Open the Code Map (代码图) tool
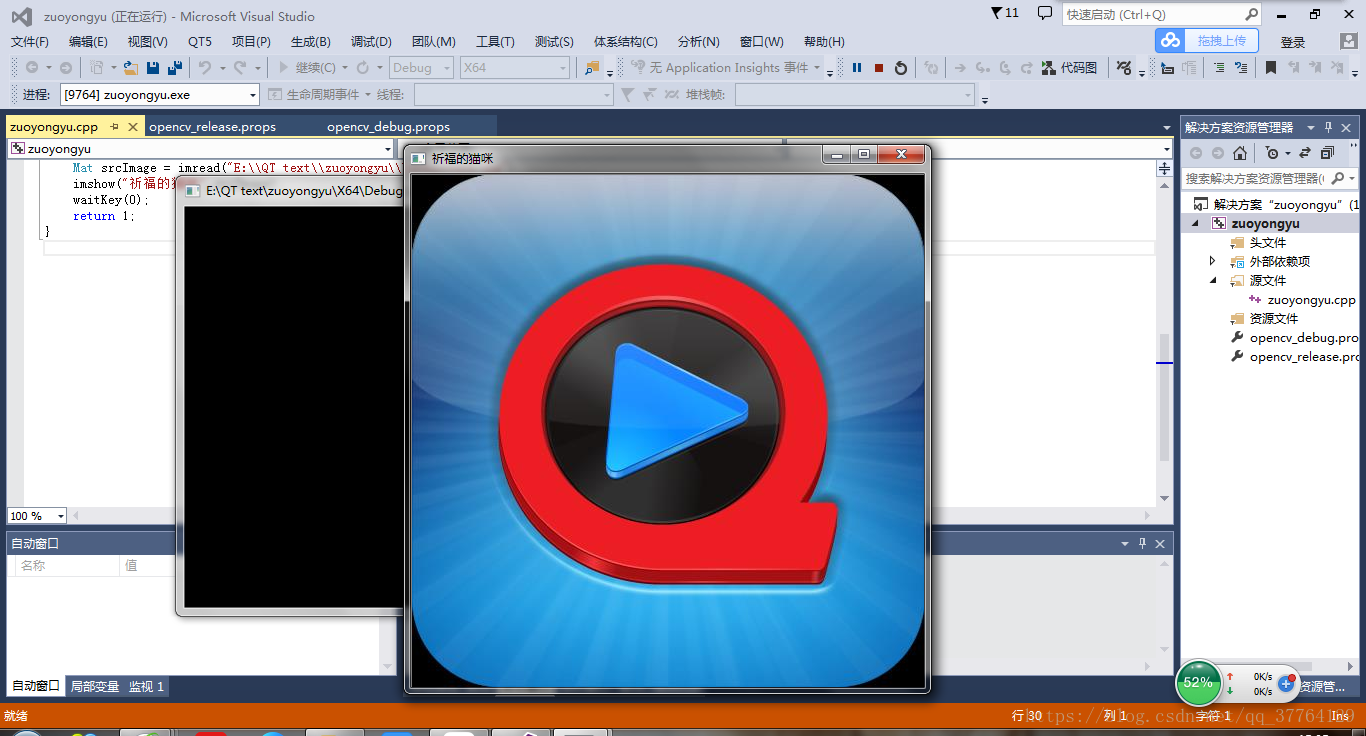 click(x=1069, y=68)
